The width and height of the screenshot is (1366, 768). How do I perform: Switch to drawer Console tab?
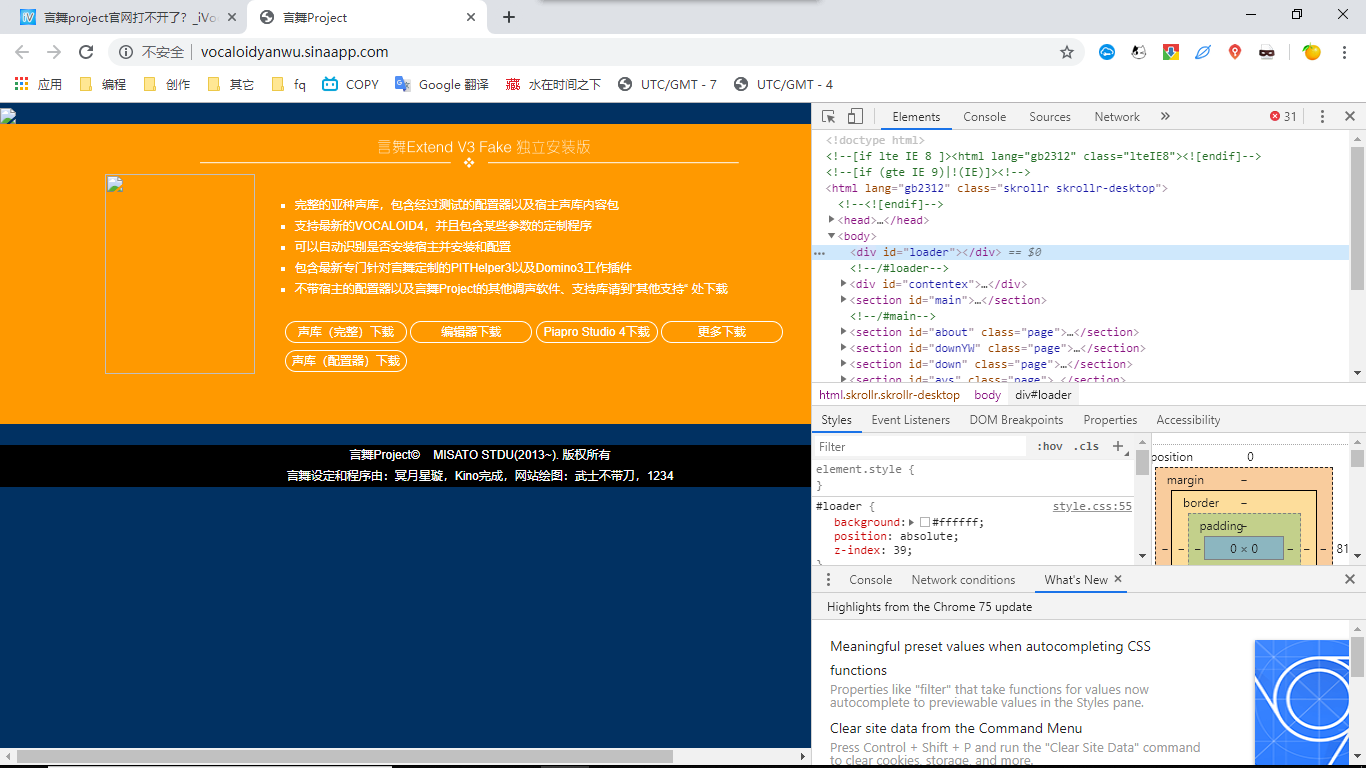pos(870,580)
